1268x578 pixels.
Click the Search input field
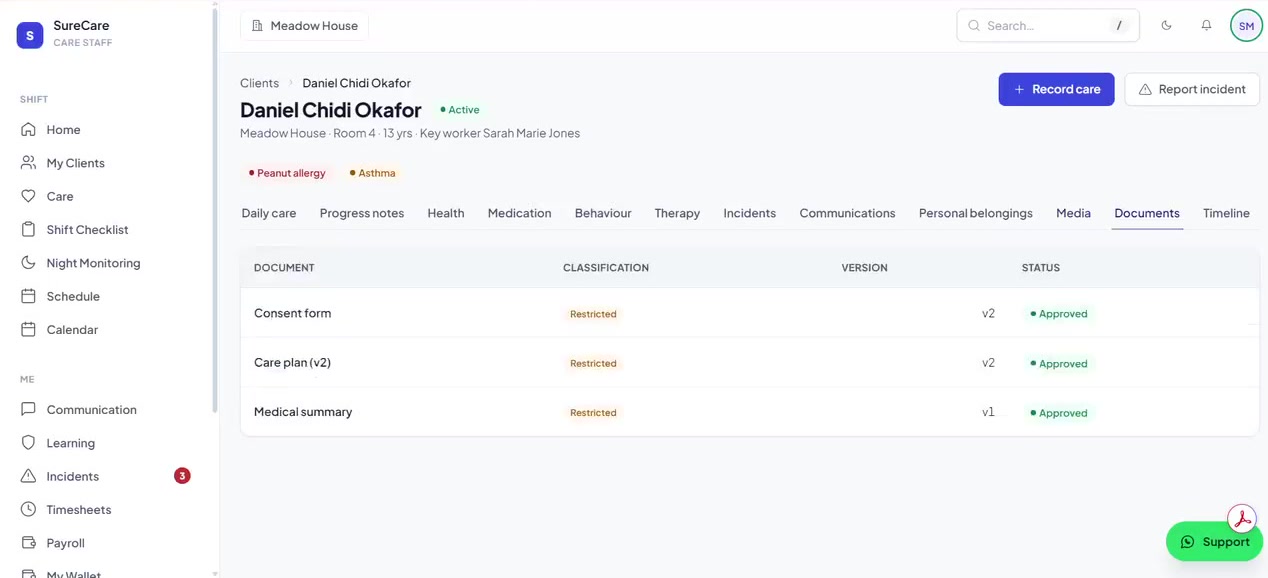pyautogui.click(x=1048, y=26)
